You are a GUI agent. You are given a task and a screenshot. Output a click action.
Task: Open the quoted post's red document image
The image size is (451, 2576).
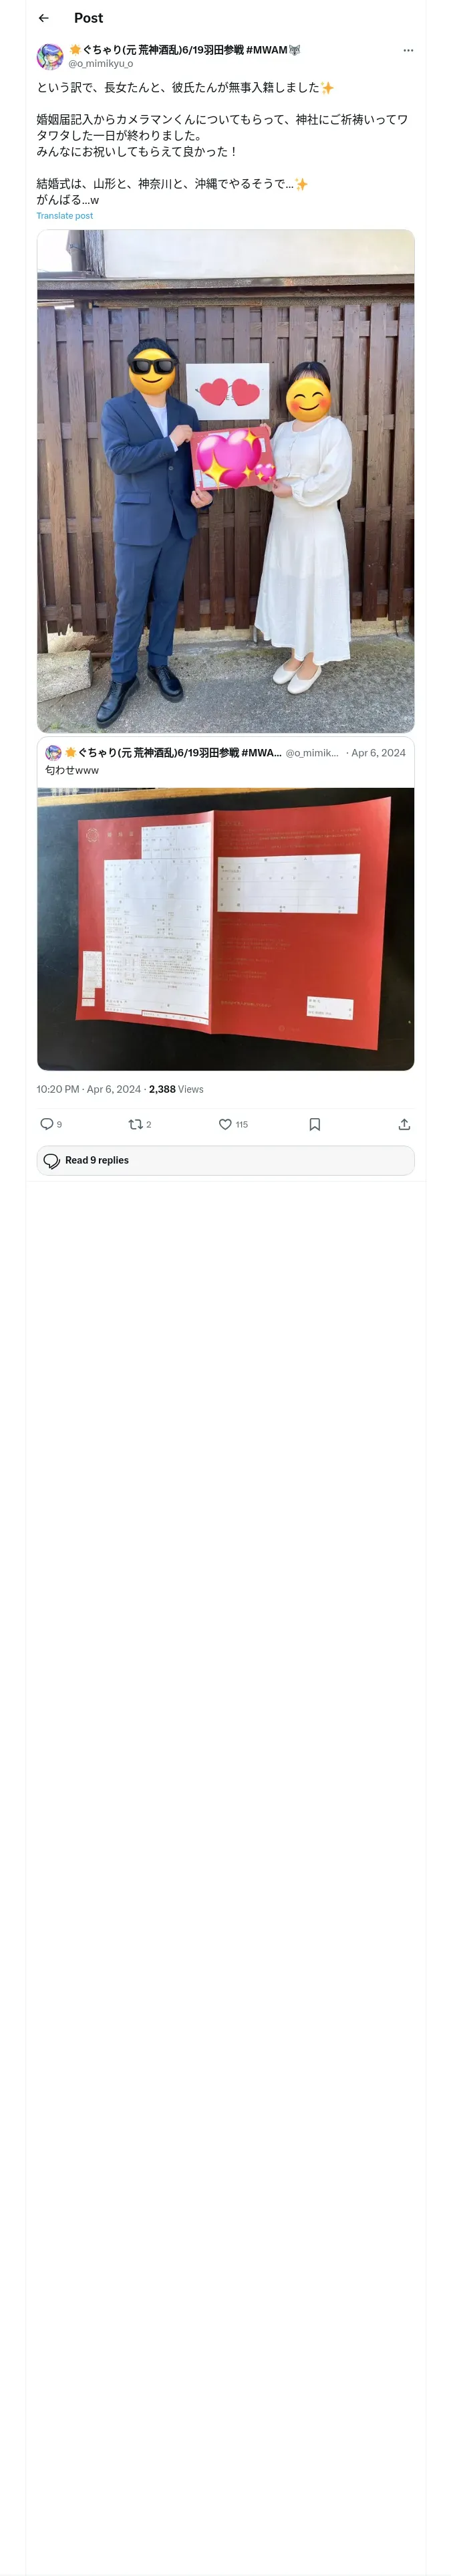[225, 928]
